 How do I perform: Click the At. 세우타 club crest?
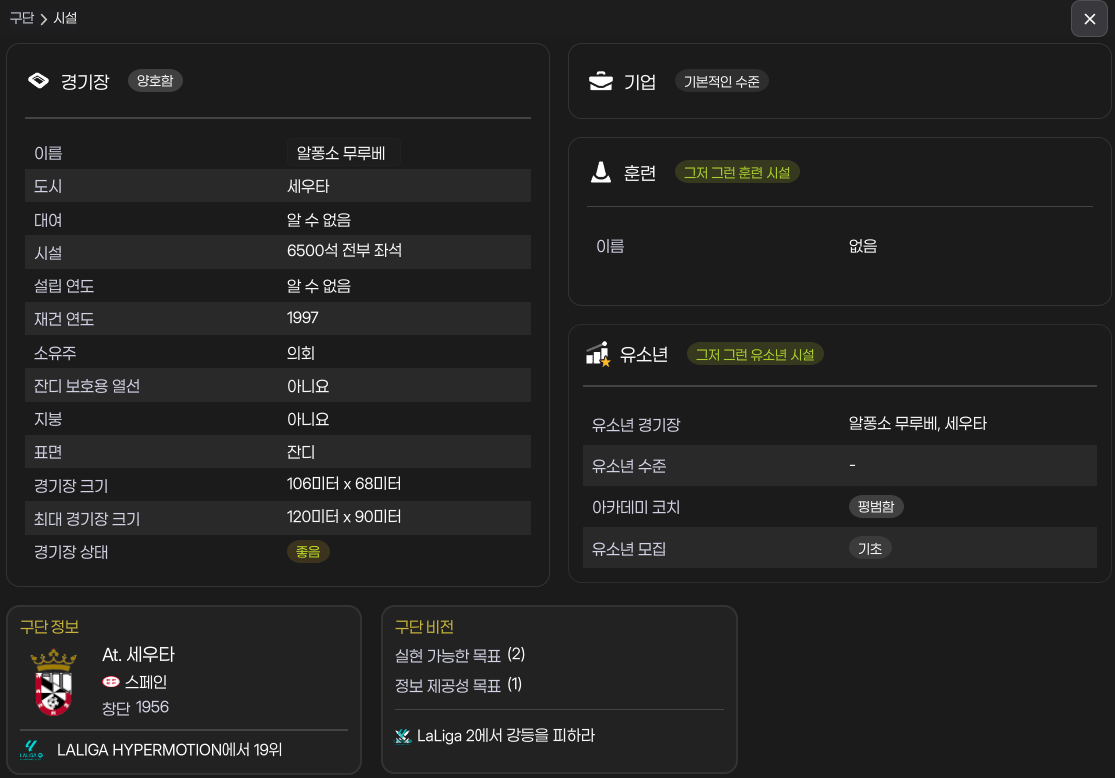[x=53, y=683]
